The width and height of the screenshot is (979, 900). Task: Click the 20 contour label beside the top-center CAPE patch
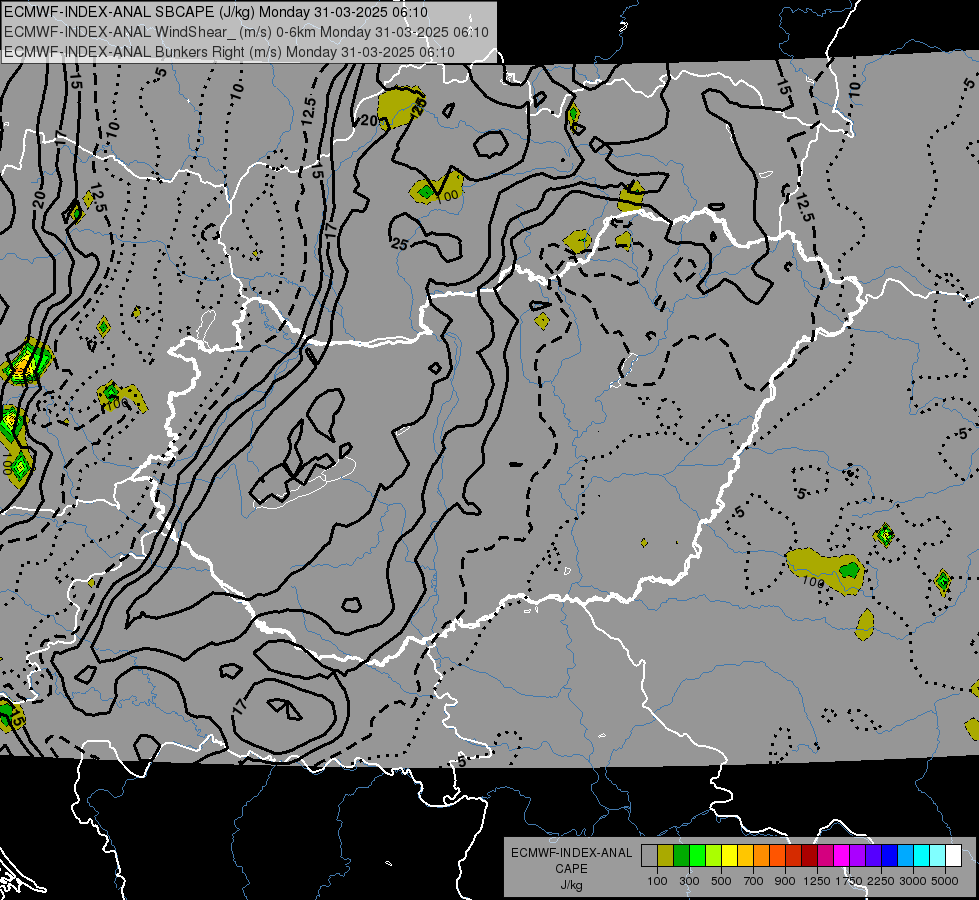point(369,120)
